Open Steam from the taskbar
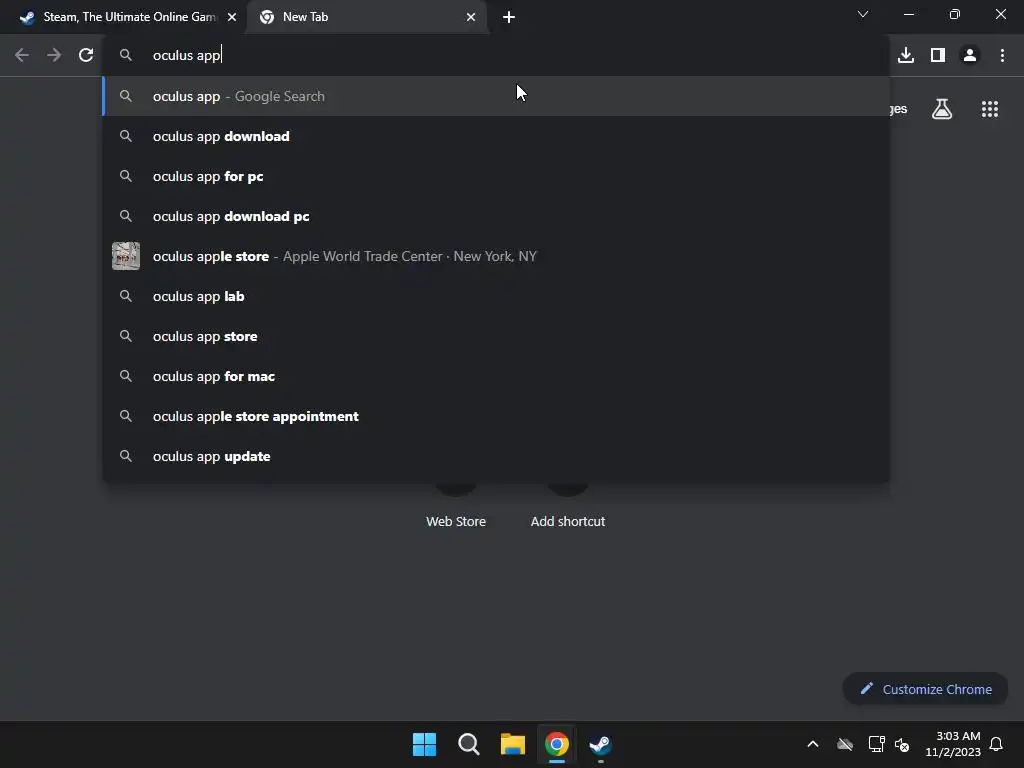The width and height of the screenshot is (1024, 768). tap(600, 744)
